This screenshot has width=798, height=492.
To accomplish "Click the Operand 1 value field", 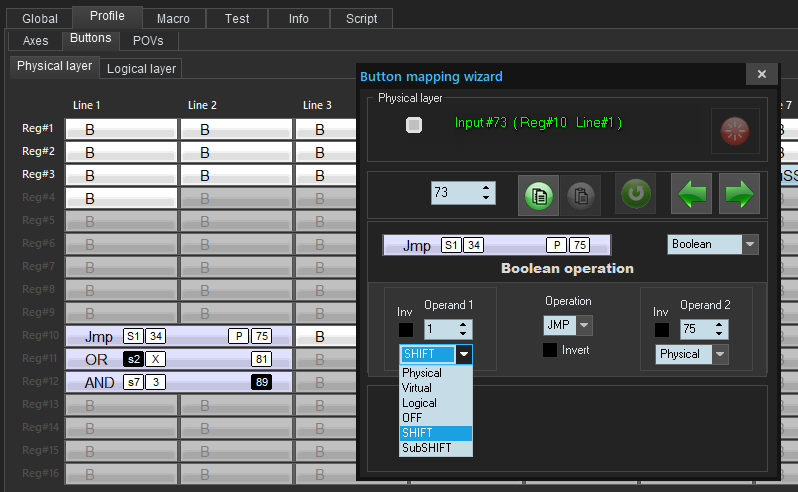I will (441, 329).
